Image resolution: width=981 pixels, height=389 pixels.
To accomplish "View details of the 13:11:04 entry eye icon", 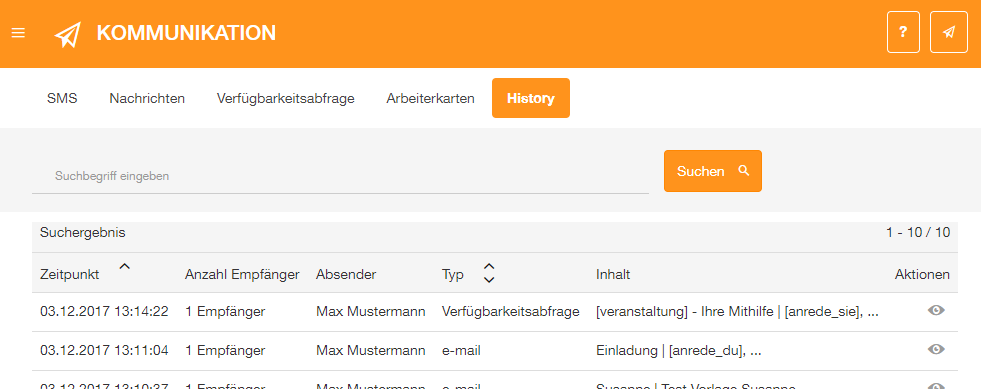I will pos(936,349).
